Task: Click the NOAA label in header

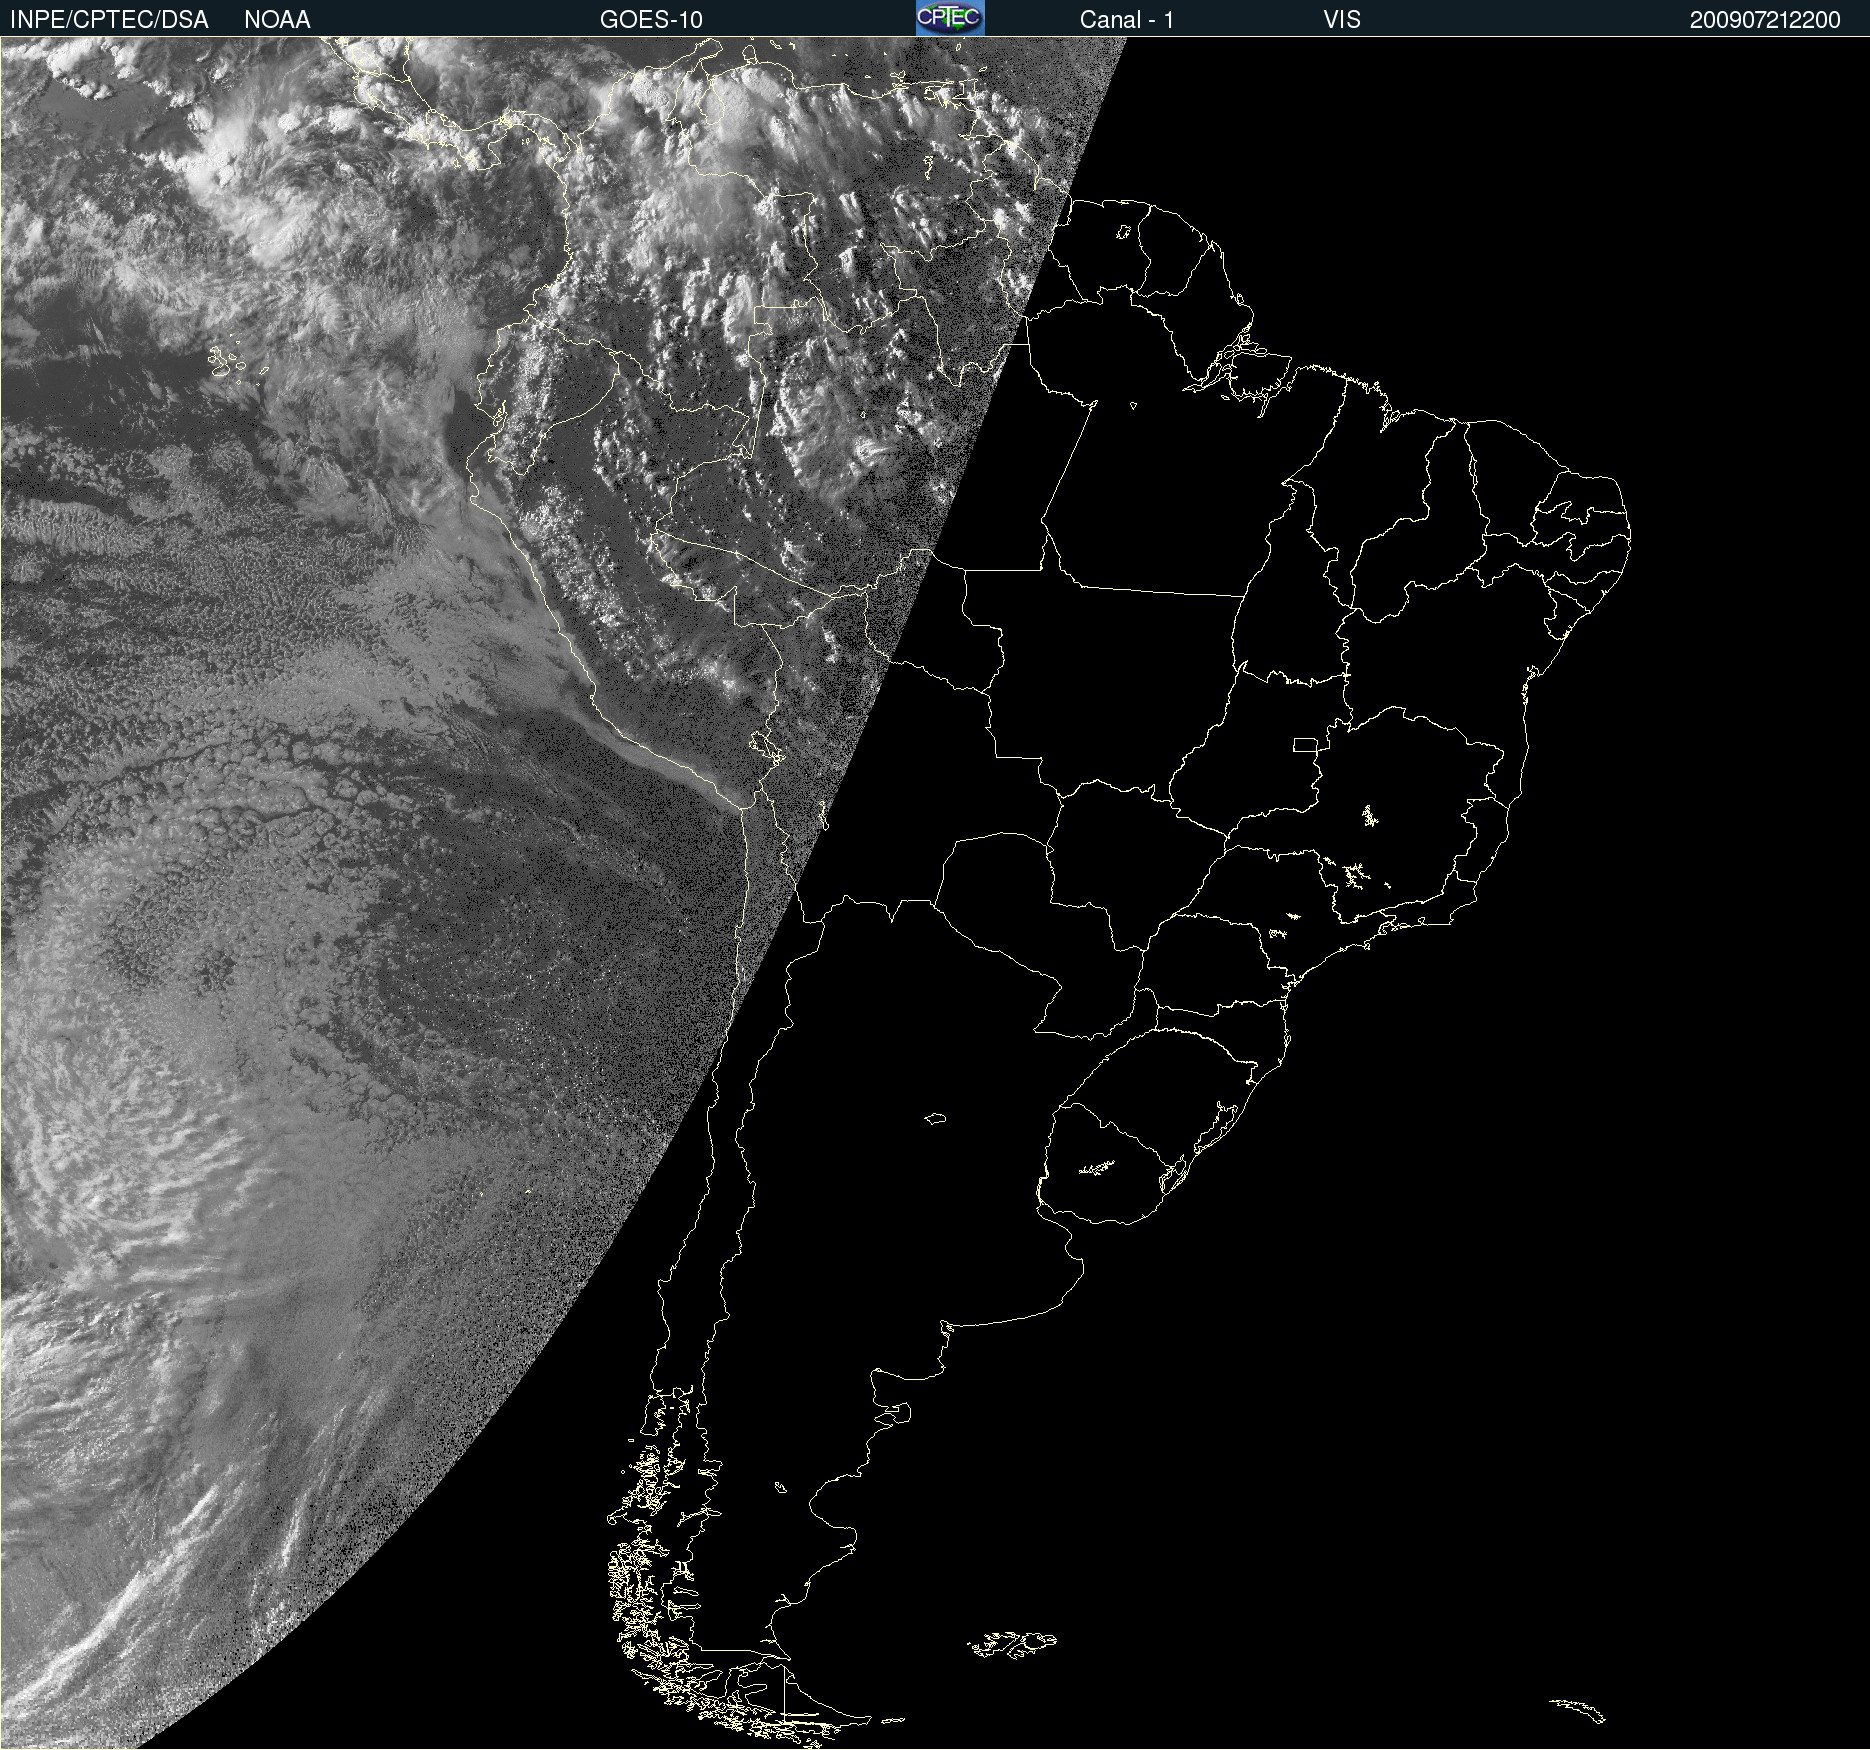Action: point(277,20)
